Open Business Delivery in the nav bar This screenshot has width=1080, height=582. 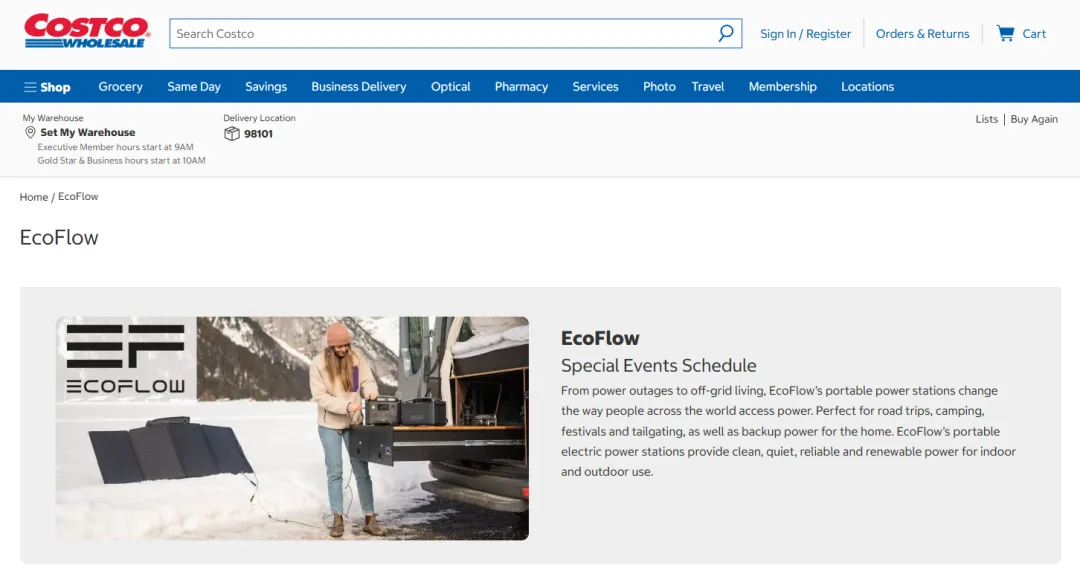[x=359, y=87]
